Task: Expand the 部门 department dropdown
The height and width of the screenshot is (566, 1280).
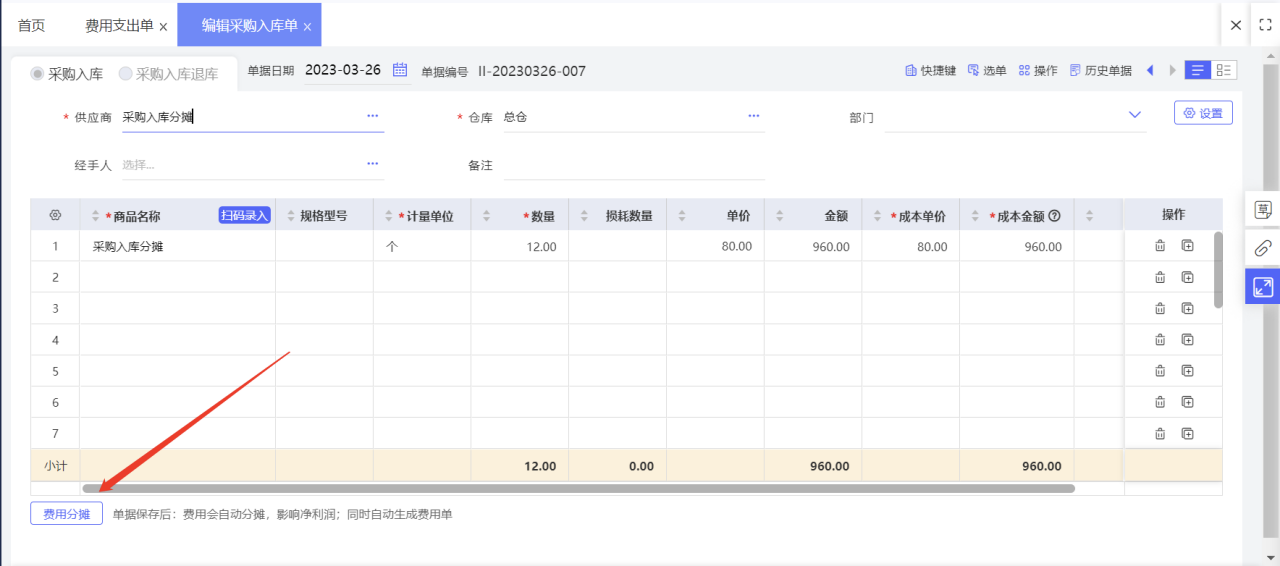Action: pyautogui.click(x=1135, y=115)
